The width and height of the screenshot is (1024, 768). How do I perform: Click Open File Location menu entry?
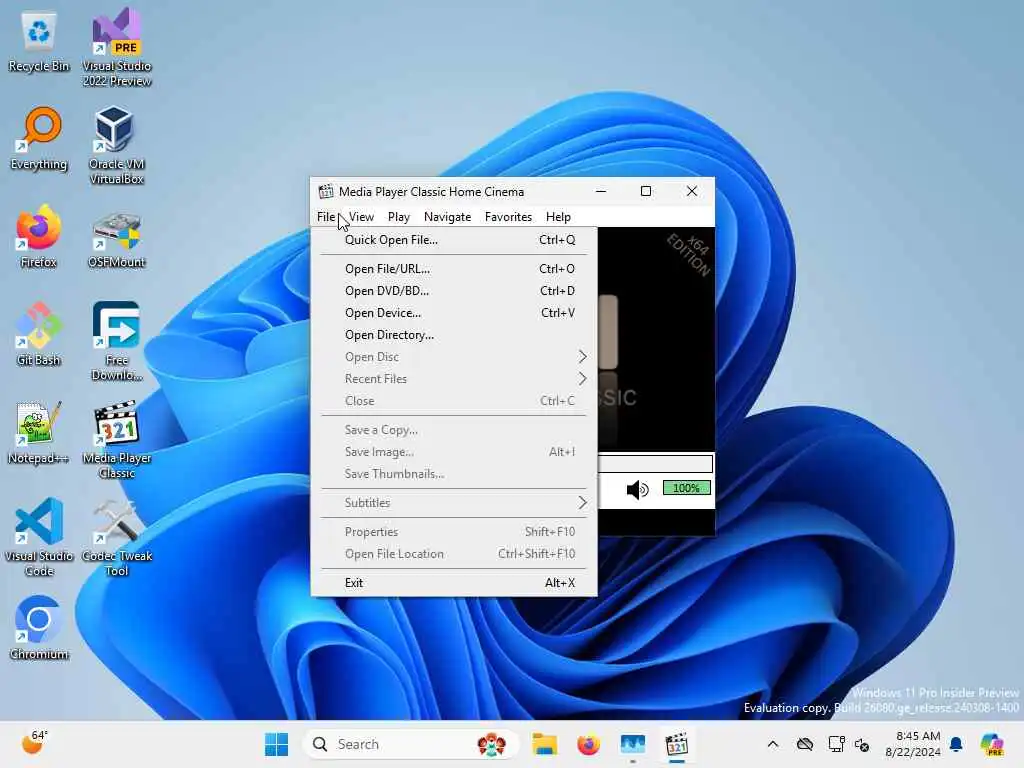coord(454,554)
